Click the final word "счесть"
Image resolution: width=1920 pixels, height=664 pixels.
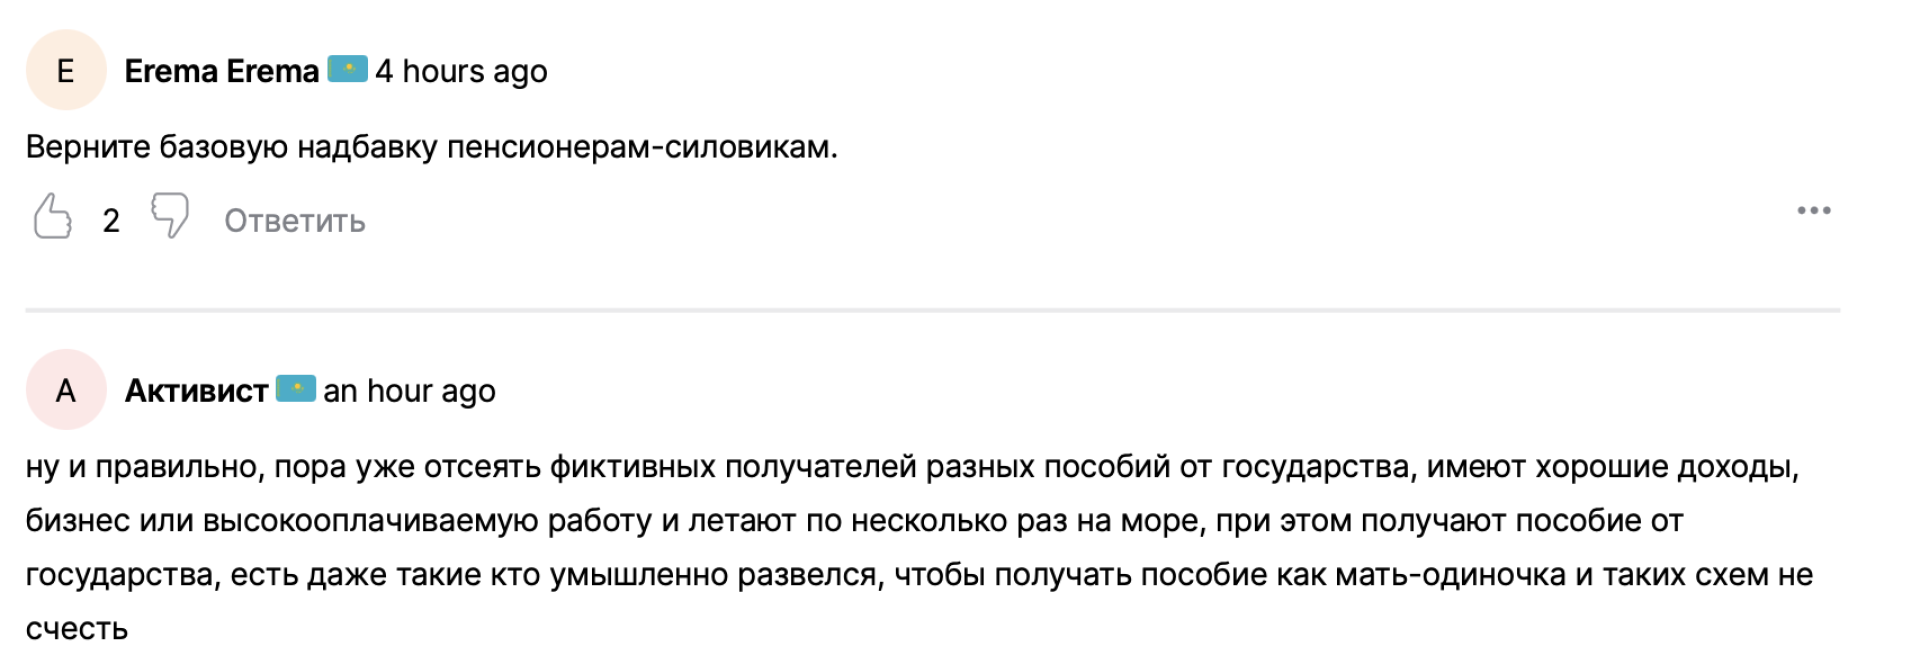pos(77,629)
